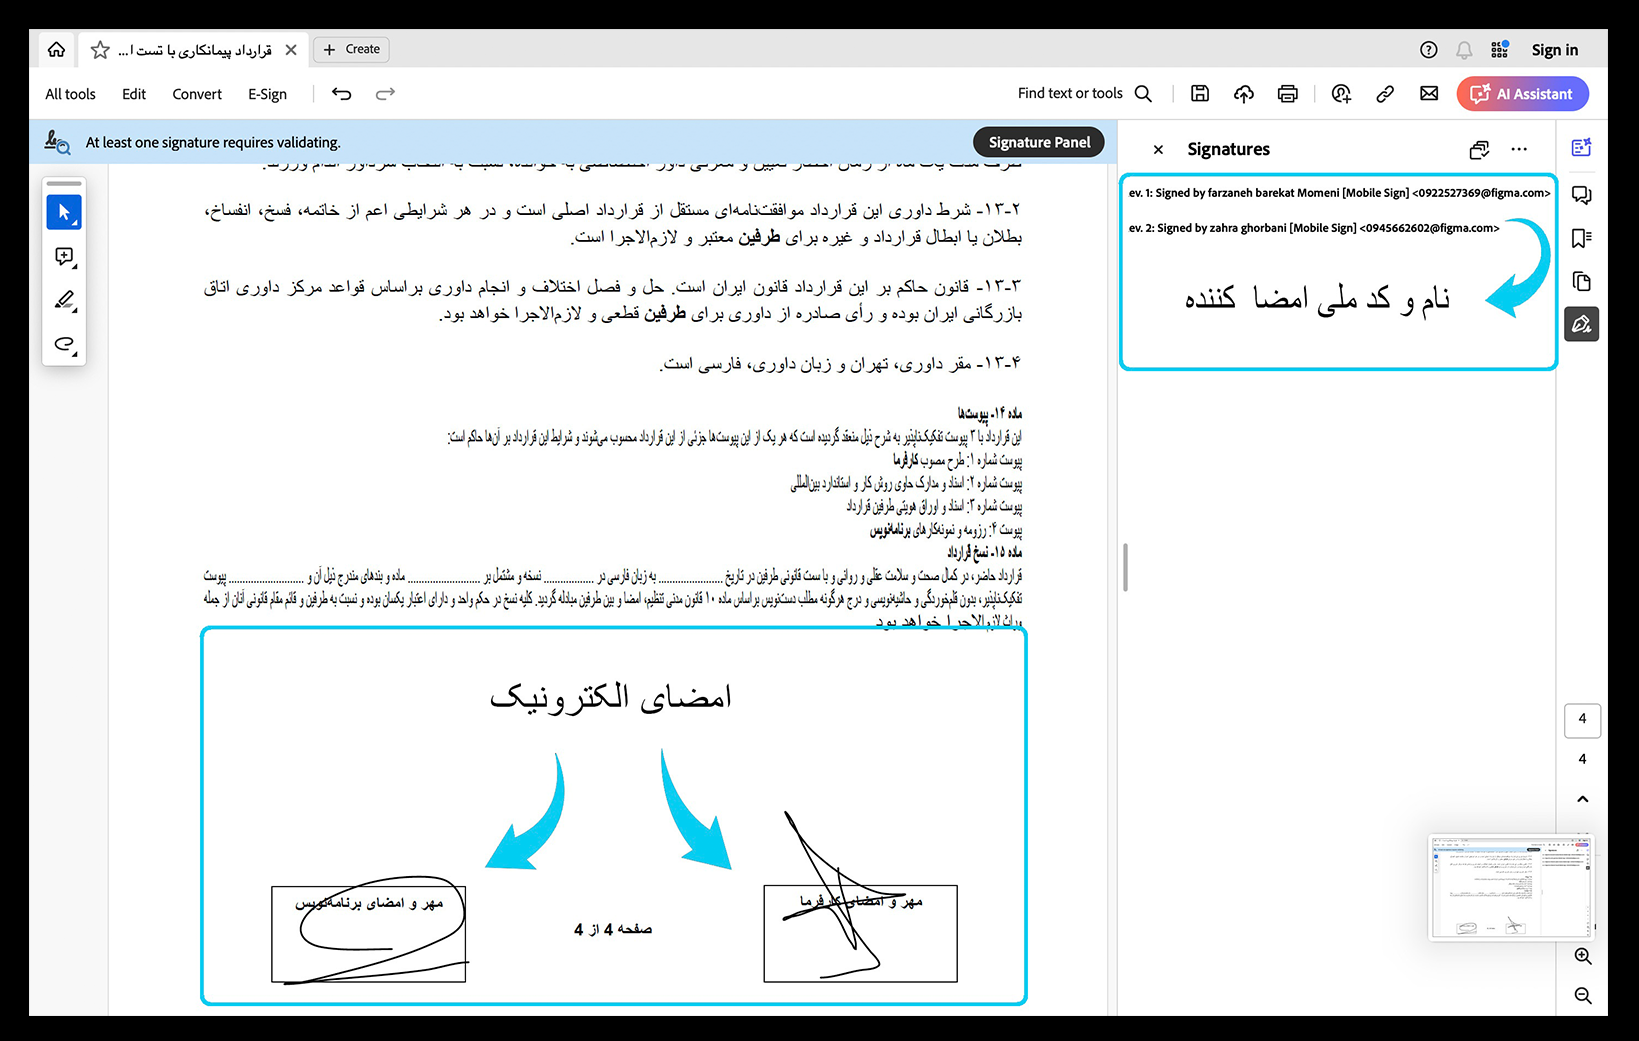Choose the Add comment tool

click(64, 257)
